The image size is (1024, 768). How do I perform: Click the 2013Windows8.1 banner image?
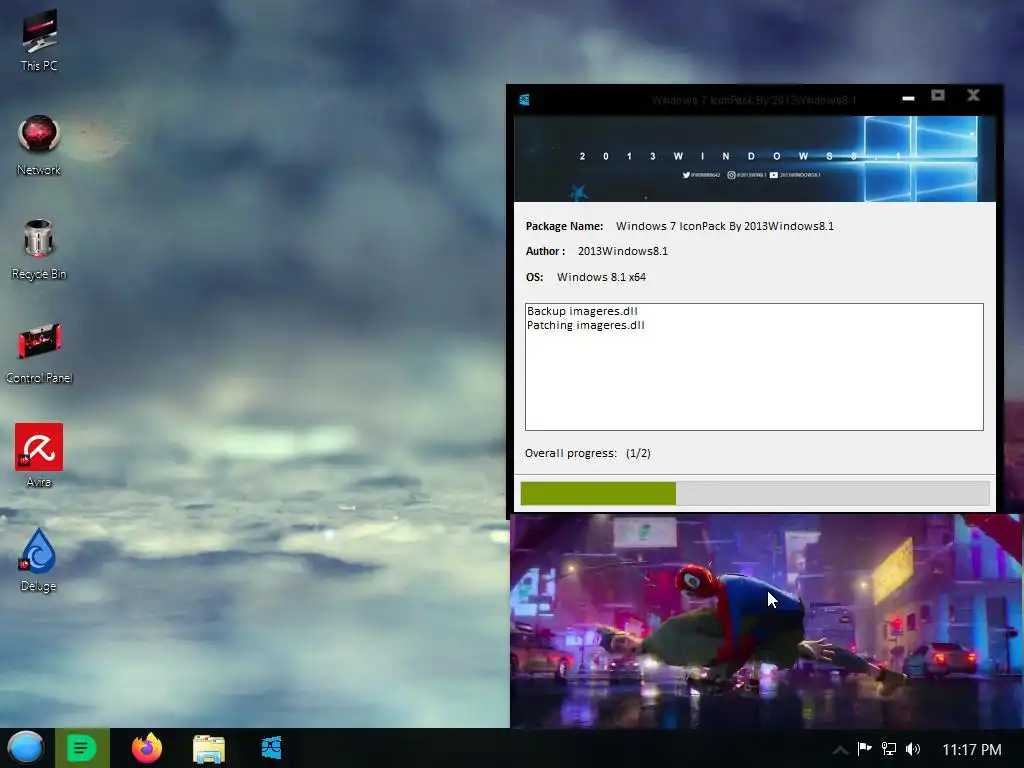pyautogui.click(x=755, y=159)
